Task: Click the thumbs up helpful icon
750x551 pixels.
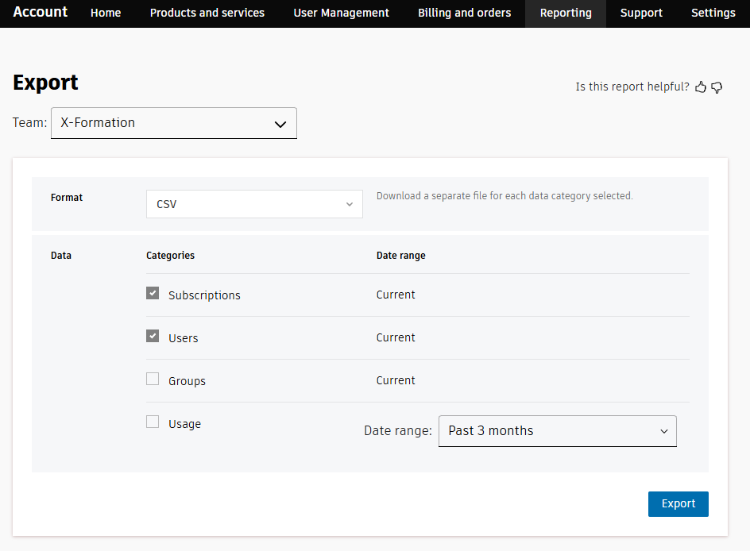Action: point(701,87)
